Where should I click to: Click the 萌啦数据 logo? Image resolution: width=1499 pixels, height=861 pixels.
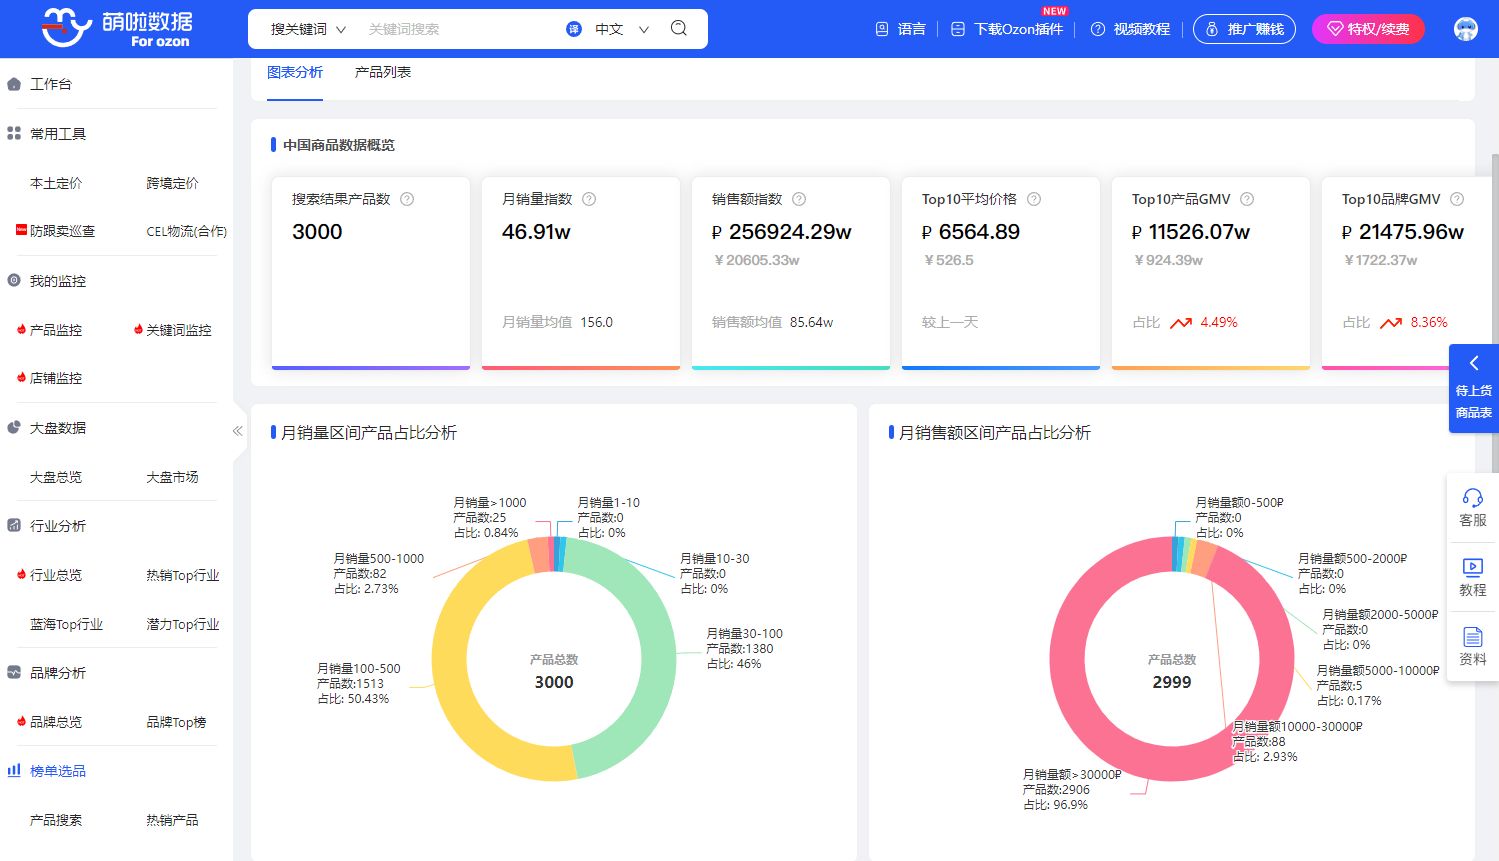[x=117, y=28]
